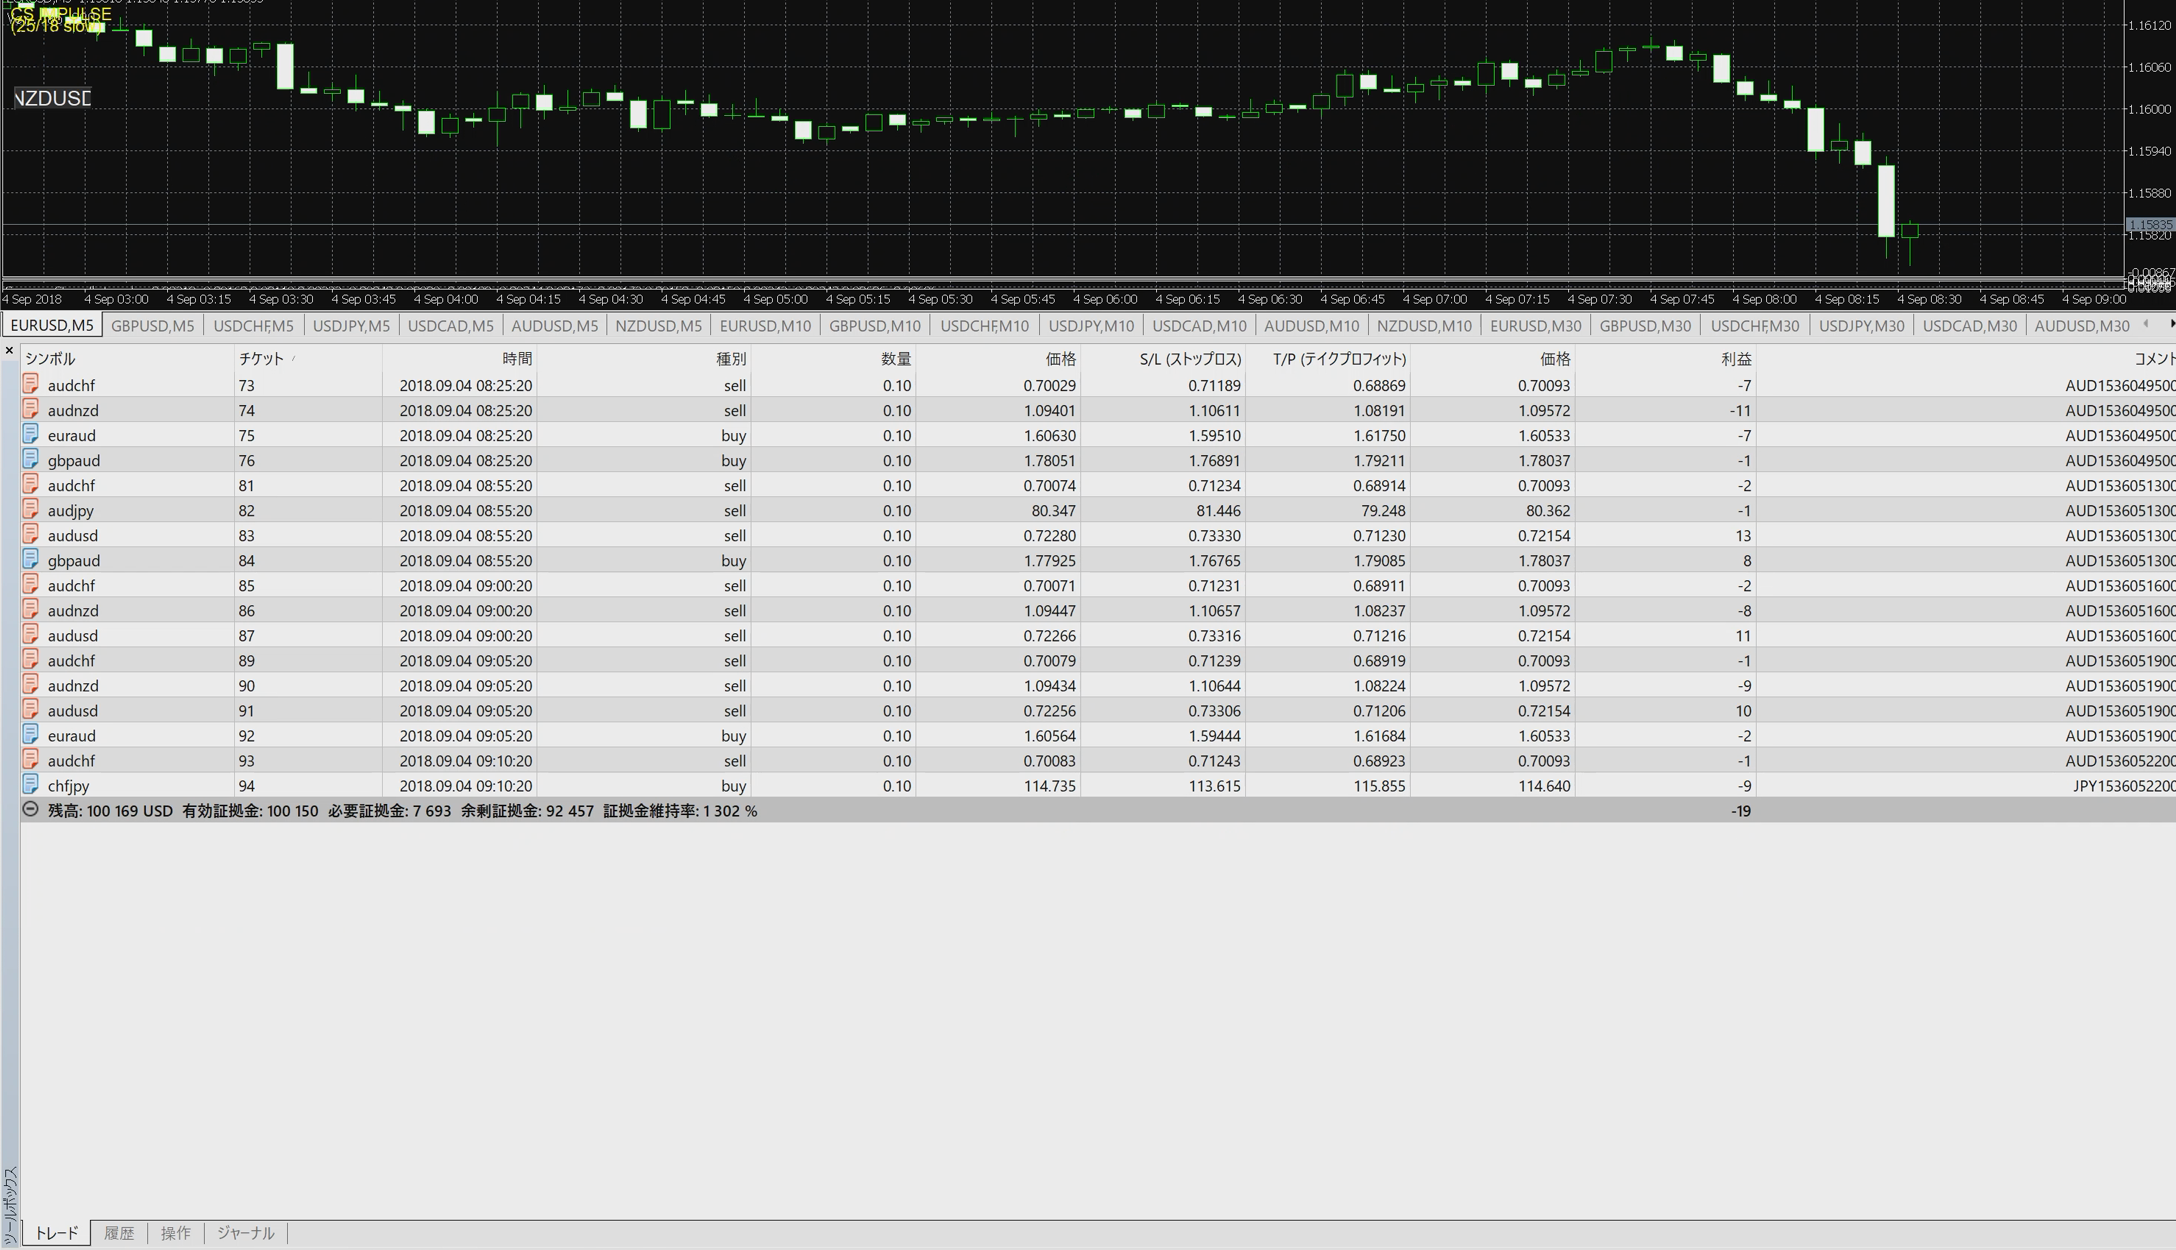The image size is (2176, 1250).
Task: Open the ジャーナル journal tab
Action: point(245,1233)
